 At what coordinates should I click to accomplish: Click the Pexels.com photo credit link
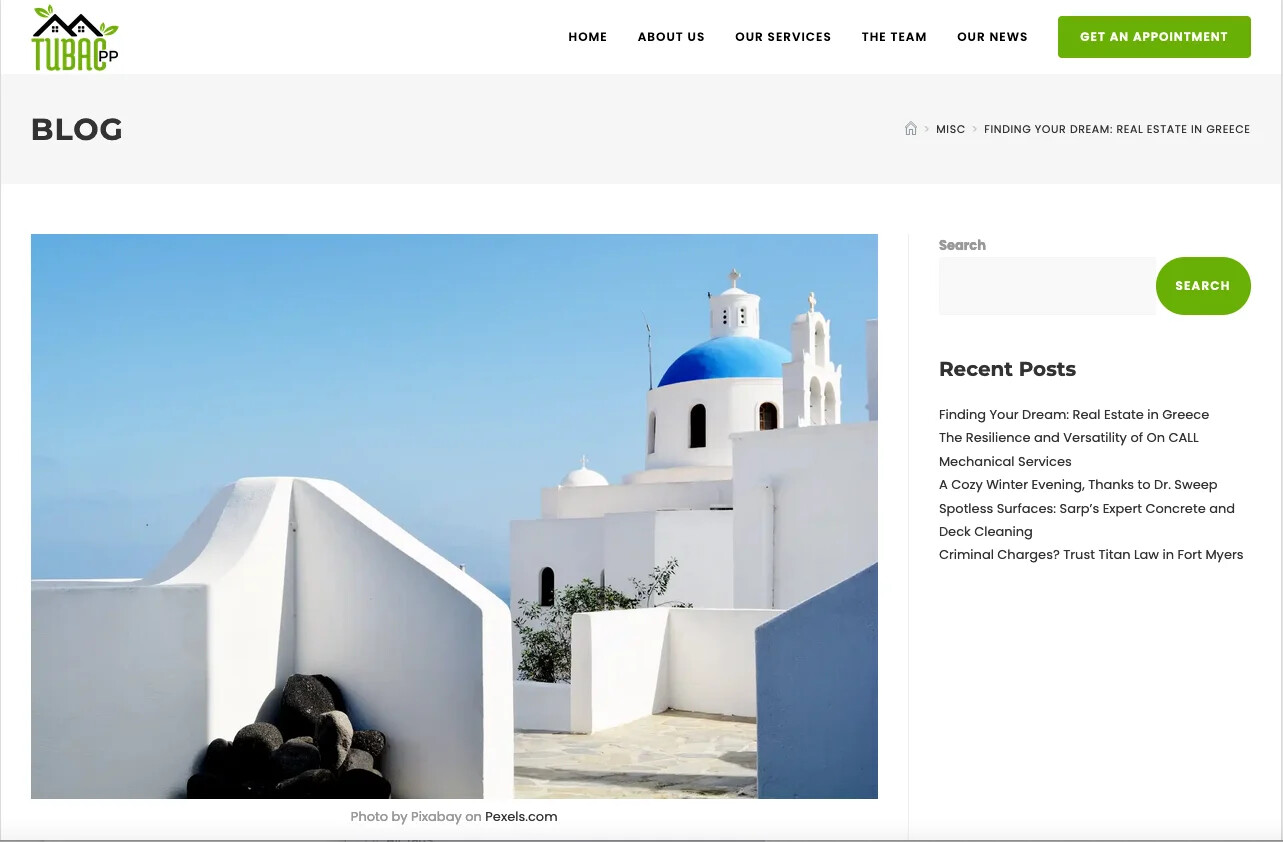tap(521, 817)
